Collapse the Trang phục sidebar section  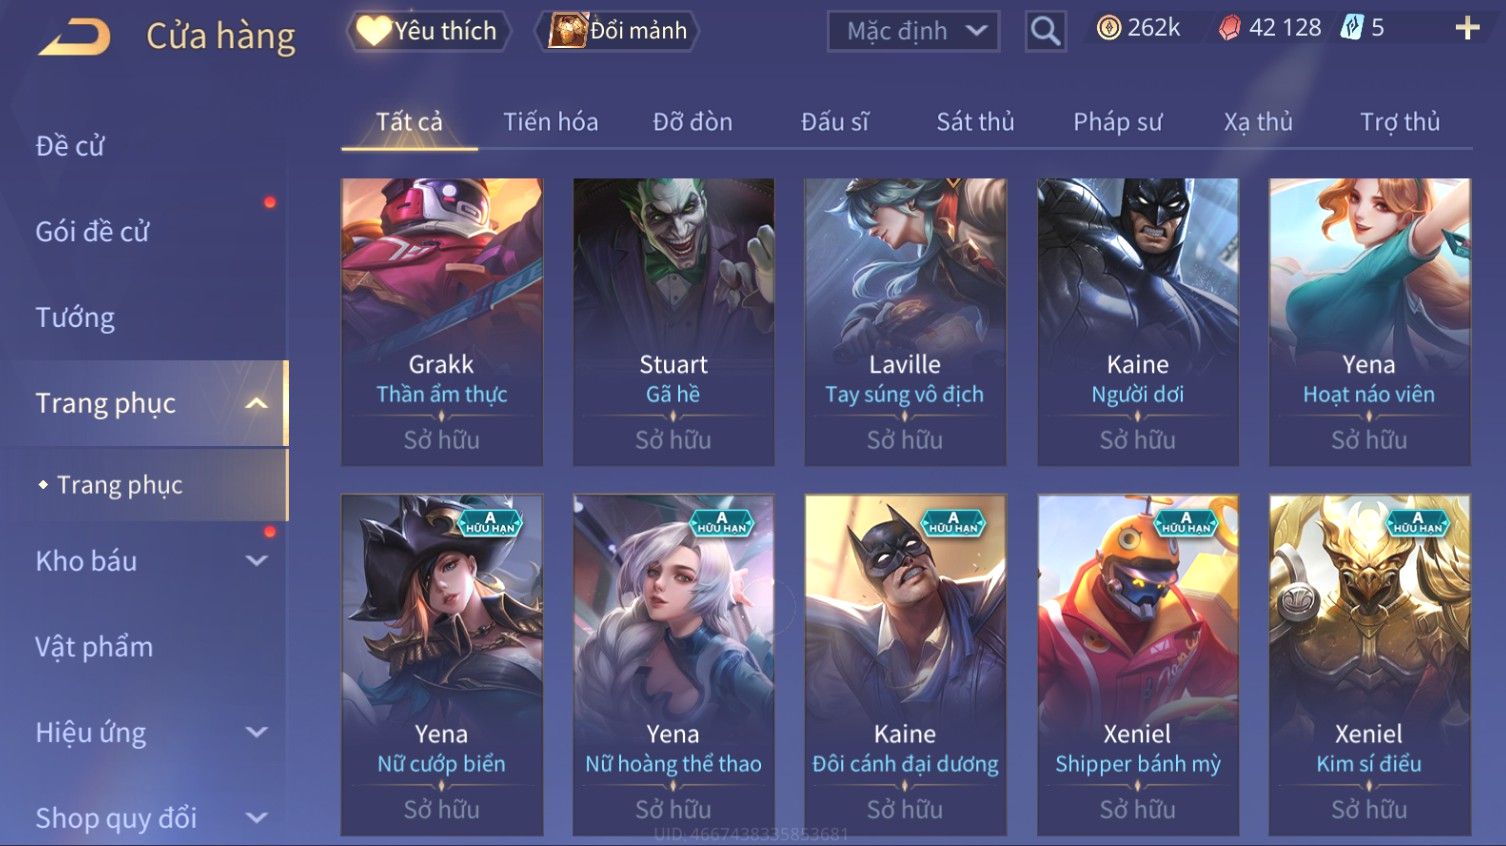pyautogui.click(x=257, y=403)
